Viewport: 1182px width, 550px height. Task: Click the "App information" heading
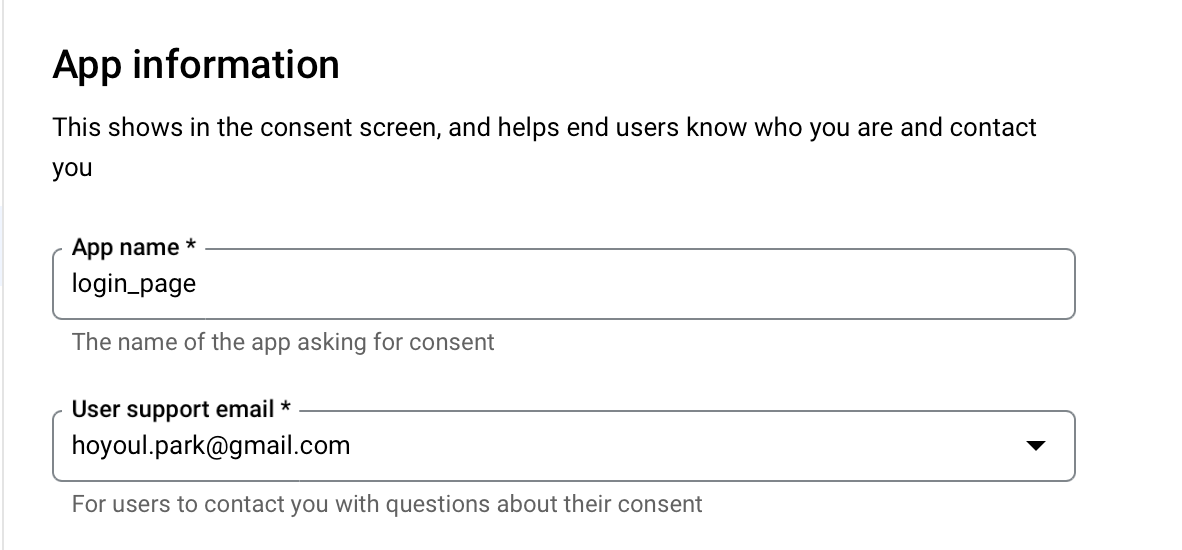[x=196, y=65]
